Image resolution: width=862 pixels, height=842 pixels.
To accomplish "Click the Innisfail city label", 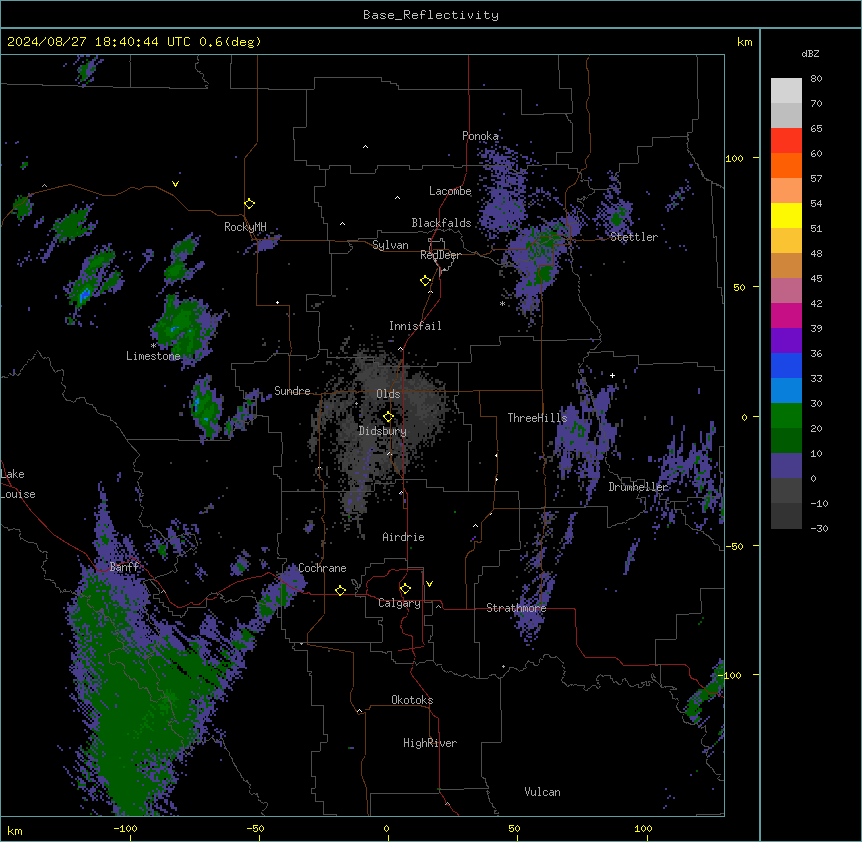I will (415, 326).
